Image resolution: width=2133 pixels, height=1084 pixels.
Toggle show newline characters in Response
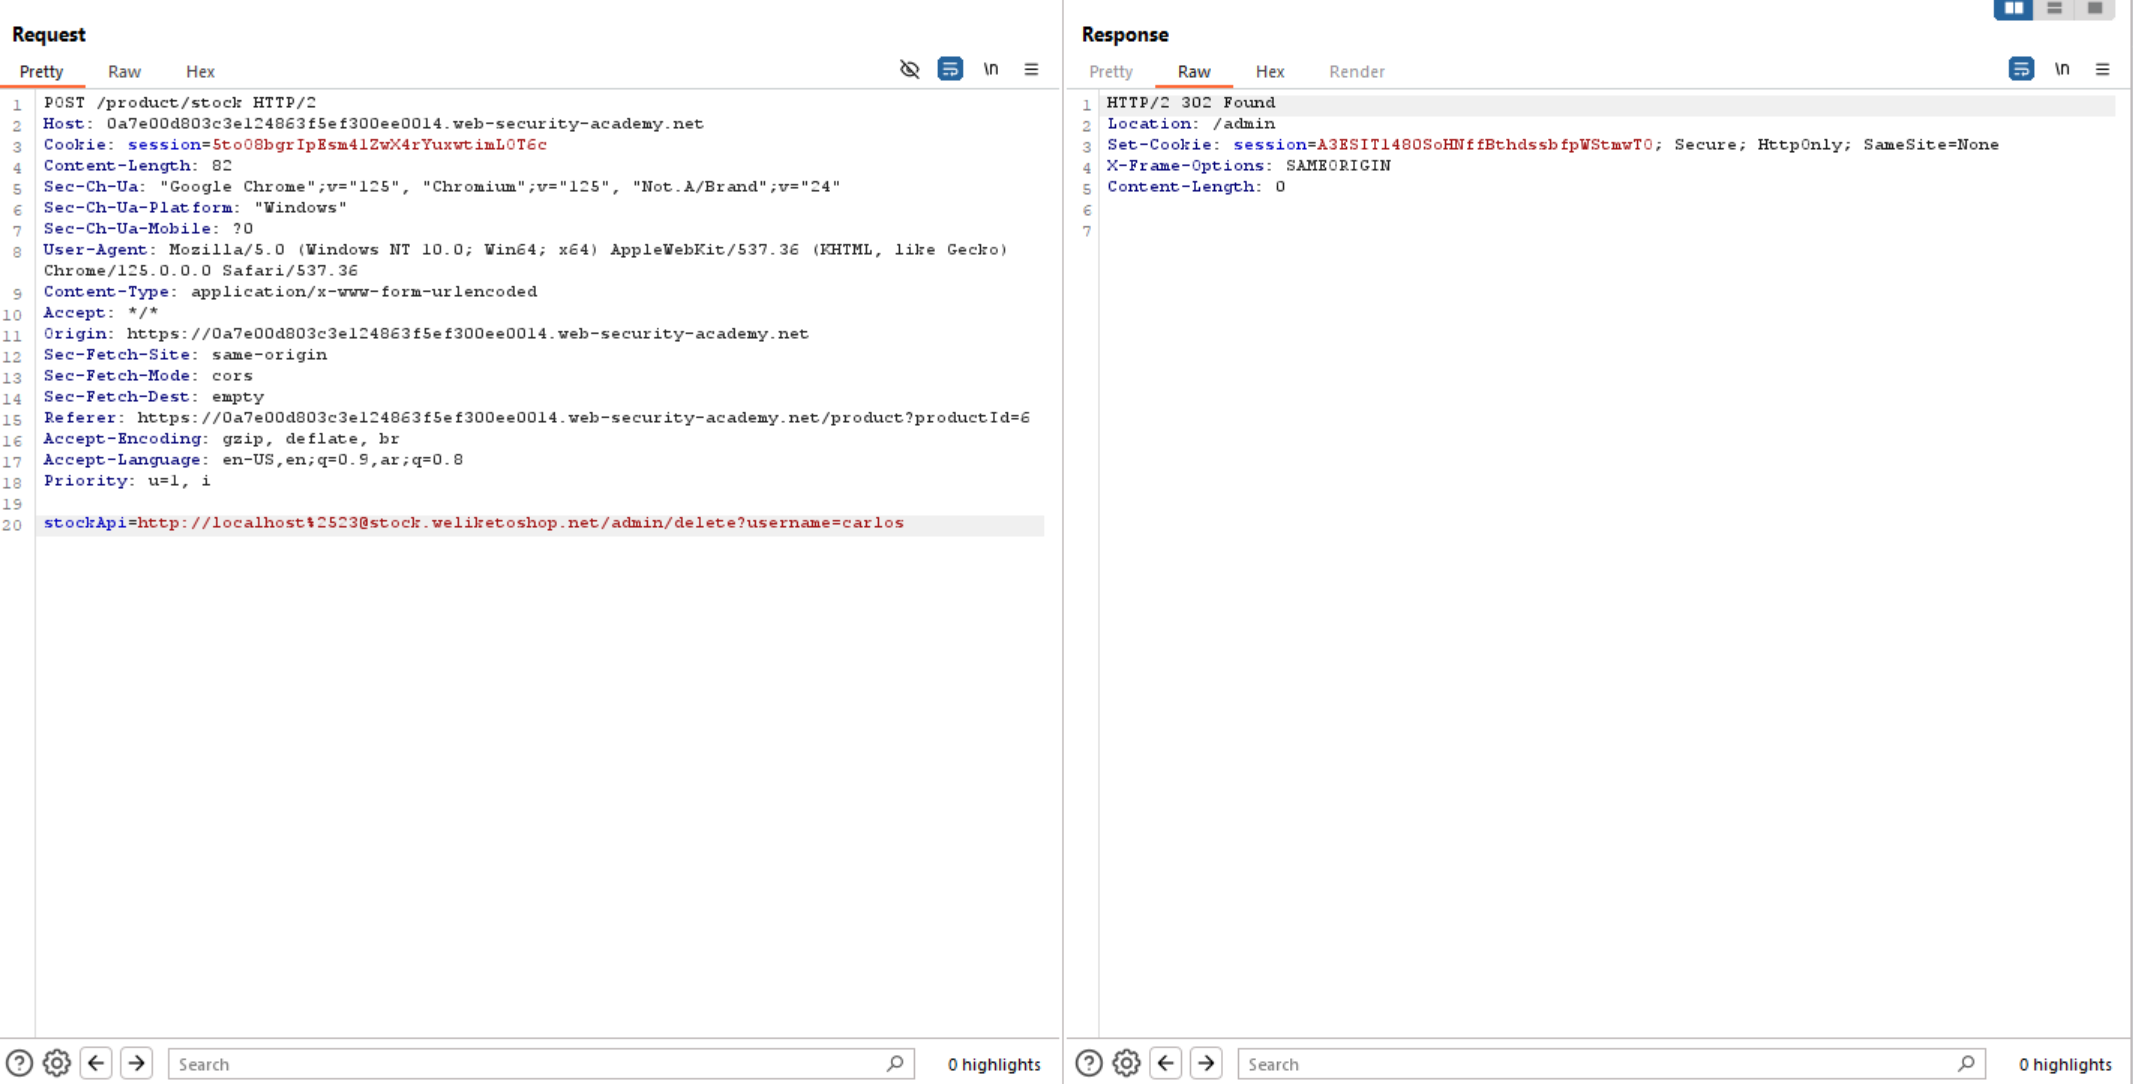coord(2062,69)
